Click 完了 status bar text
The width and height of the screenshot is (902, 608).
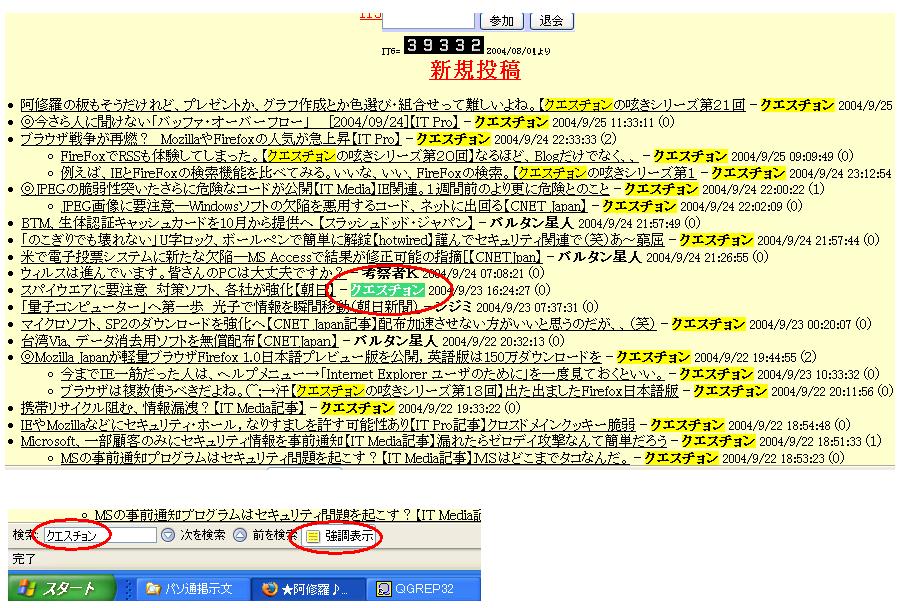click(24, 559)
